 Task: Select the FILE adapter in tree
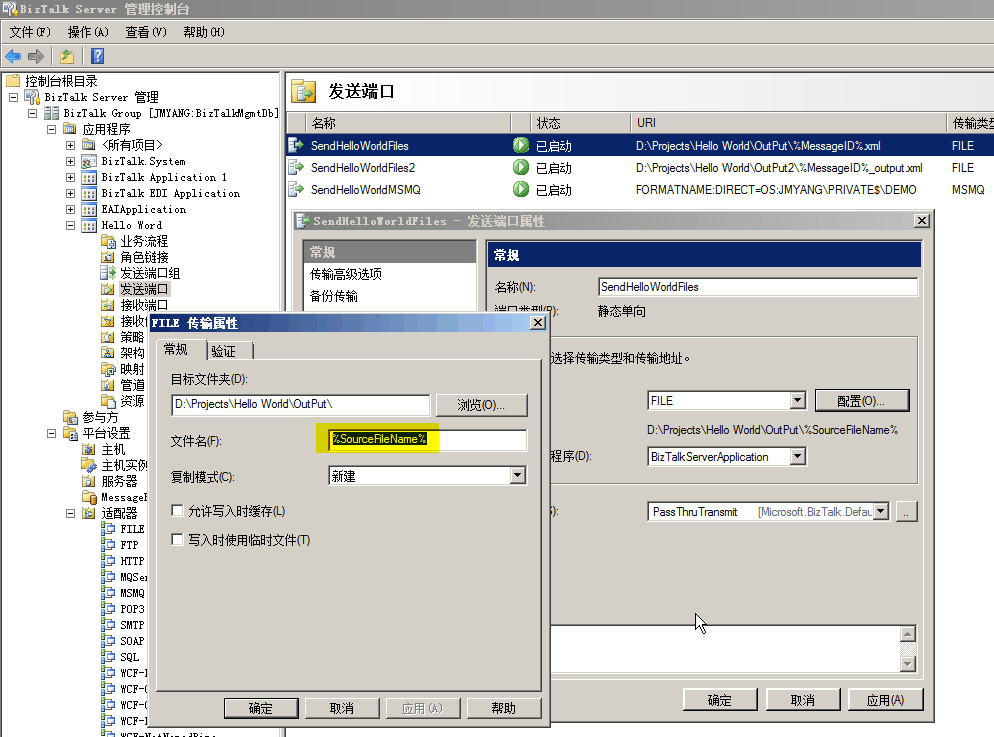point(132,529)
